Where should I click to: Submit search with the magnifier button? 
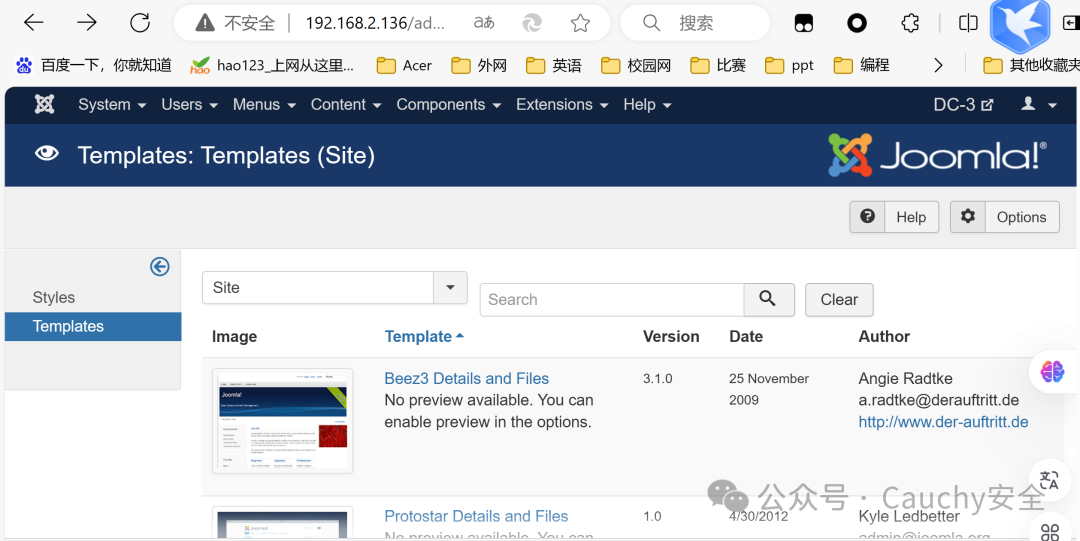pyautogui.click(x=769, y=299)
